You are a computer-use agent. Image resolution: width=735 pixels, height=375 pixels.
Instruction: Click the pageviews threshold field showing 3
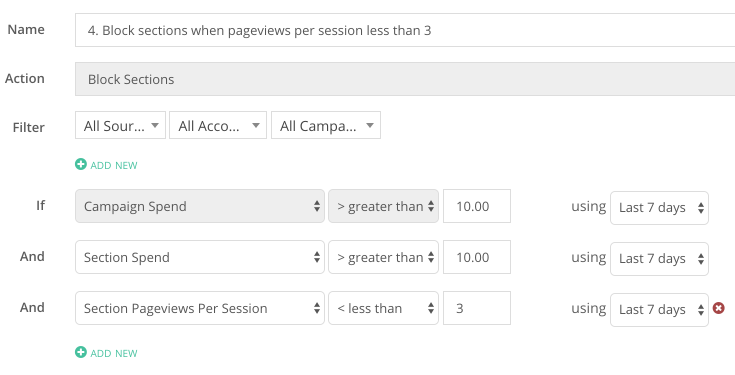477,308
